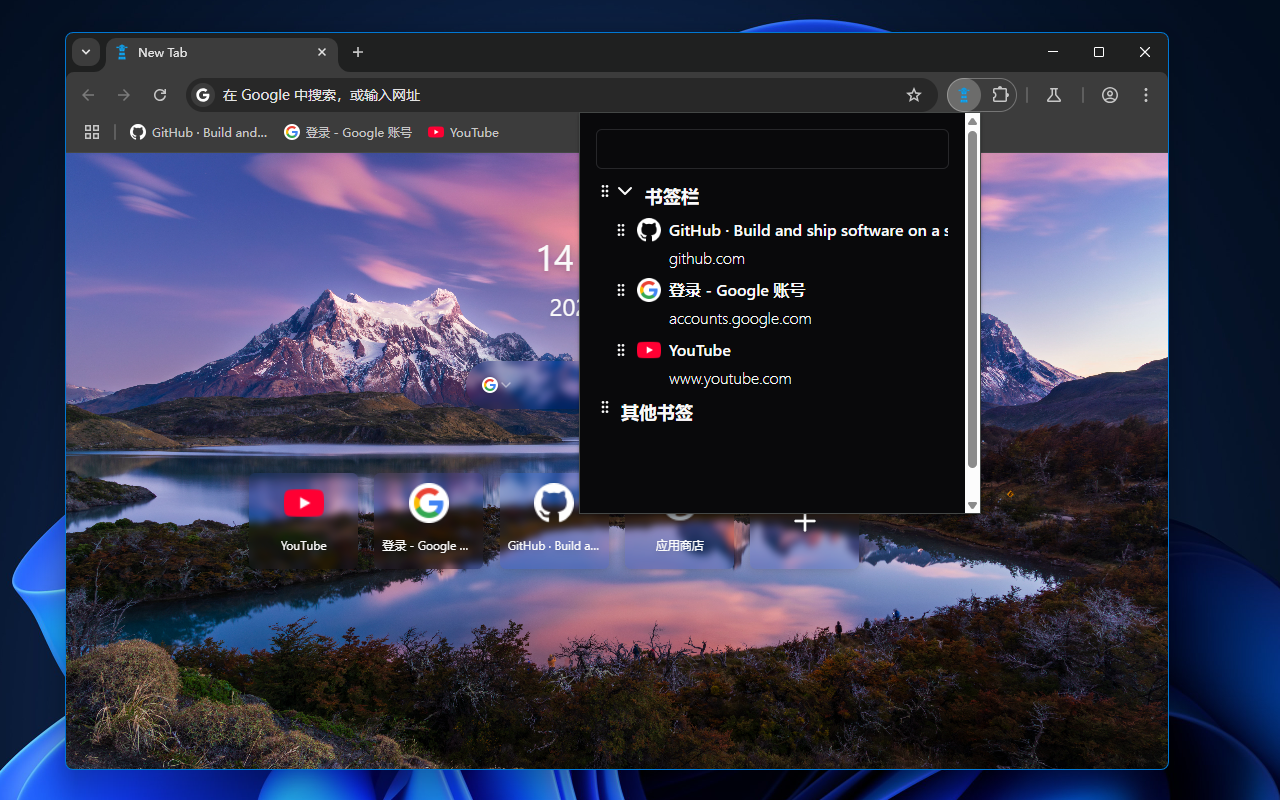Image resolution: width=1280 pixels, height=800 pixels.
Task: Click the popup scrollbar's up arrow
Action: (x=972, y=121)
